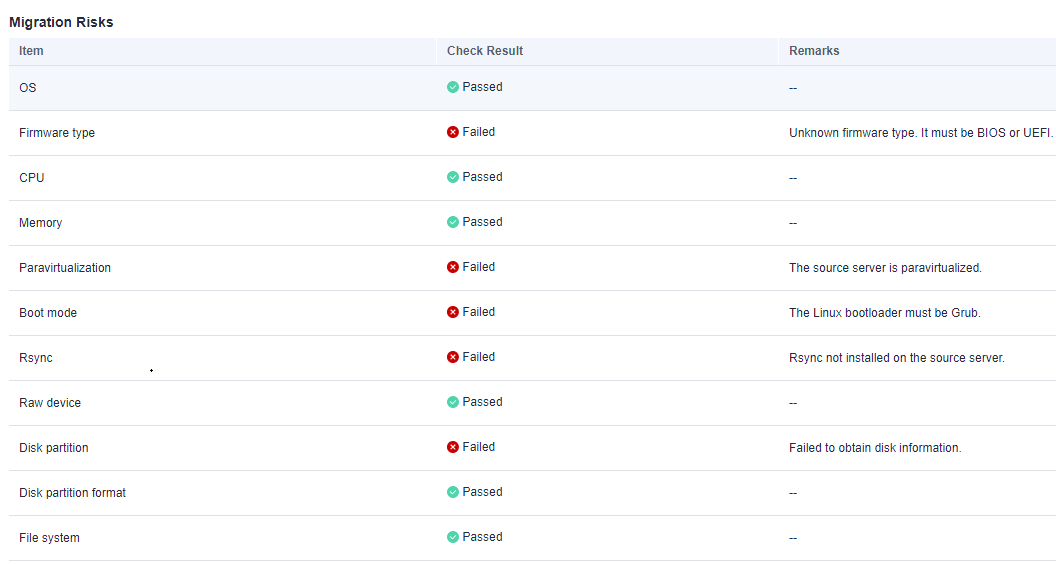Click the passed icon for Disk partition format

(x=453, y=492)
